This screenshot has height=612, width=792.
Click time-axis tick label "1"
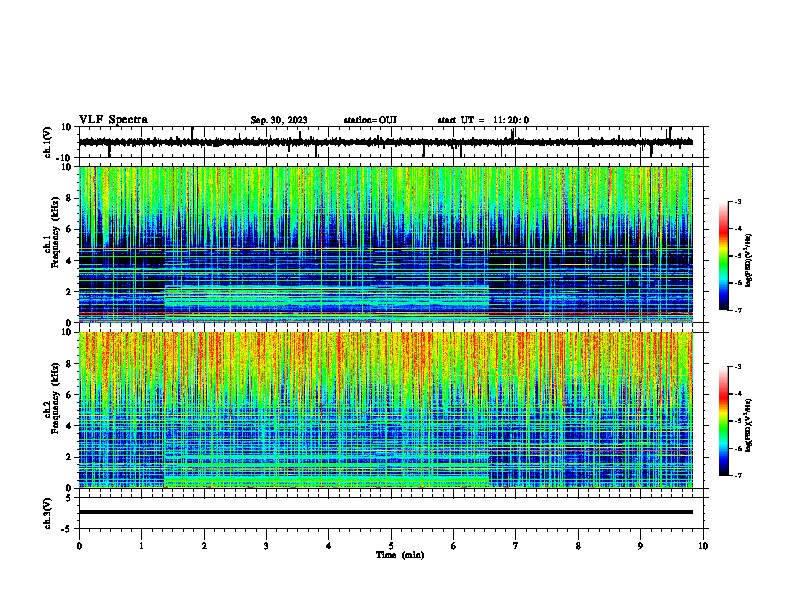tap(141, 546)
